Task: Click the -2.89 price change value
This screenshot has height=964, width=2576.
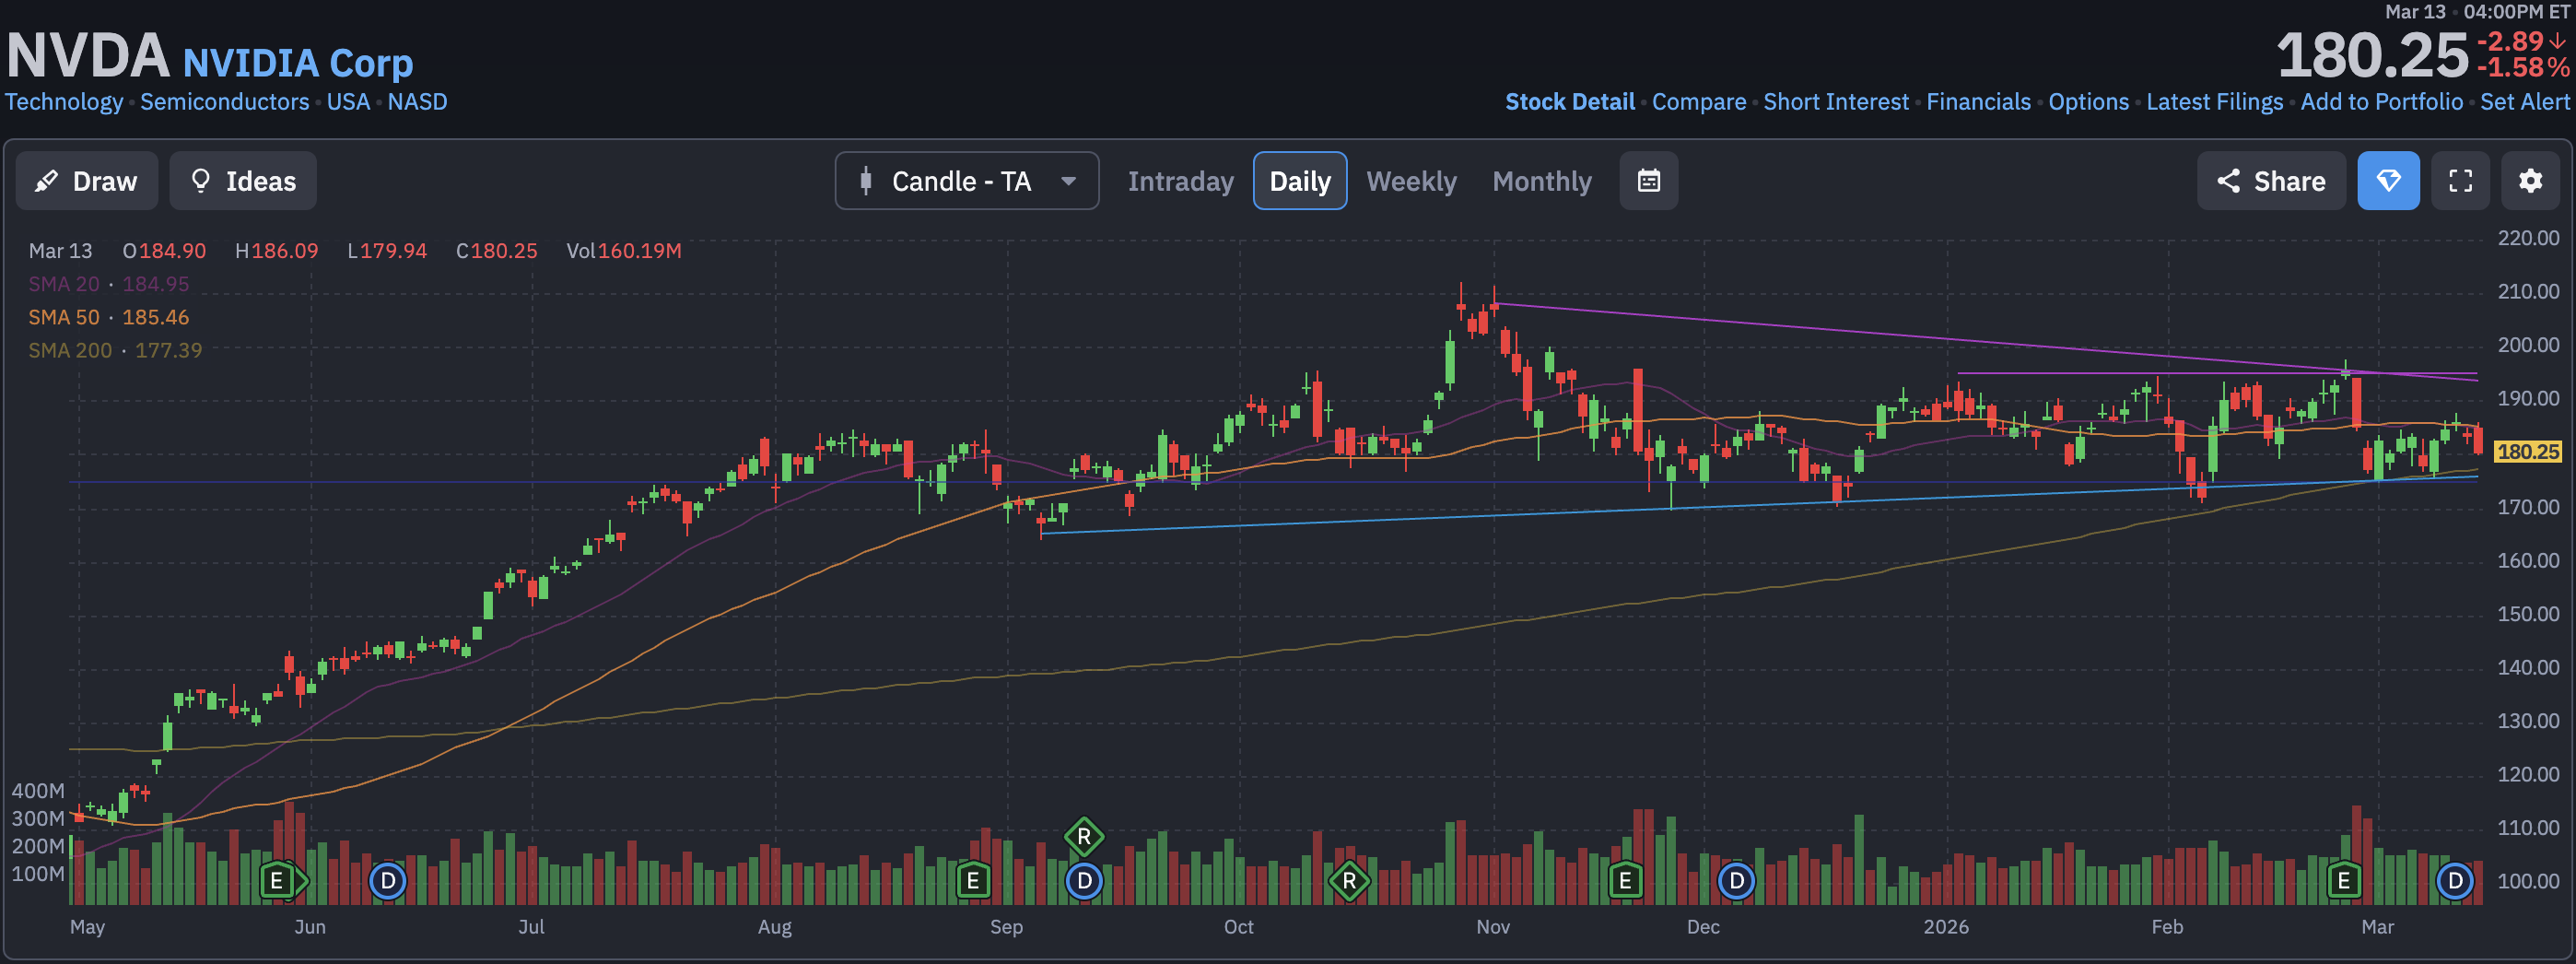Action: [x=2520, y=42]
